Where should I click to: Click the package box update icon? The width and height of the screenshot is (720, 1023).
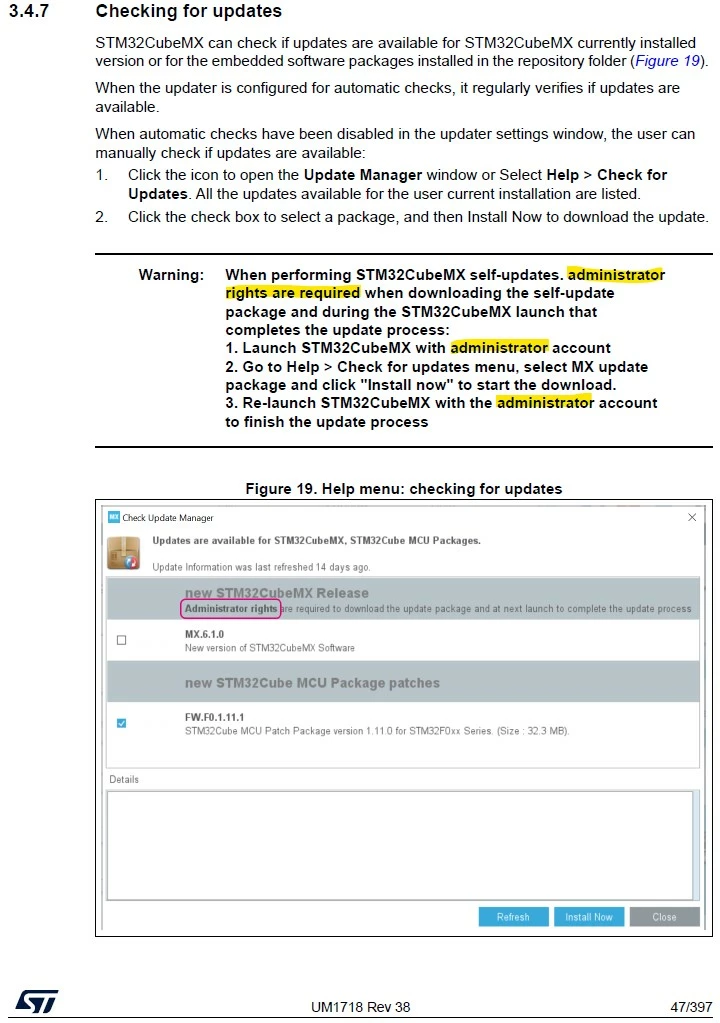123,553
